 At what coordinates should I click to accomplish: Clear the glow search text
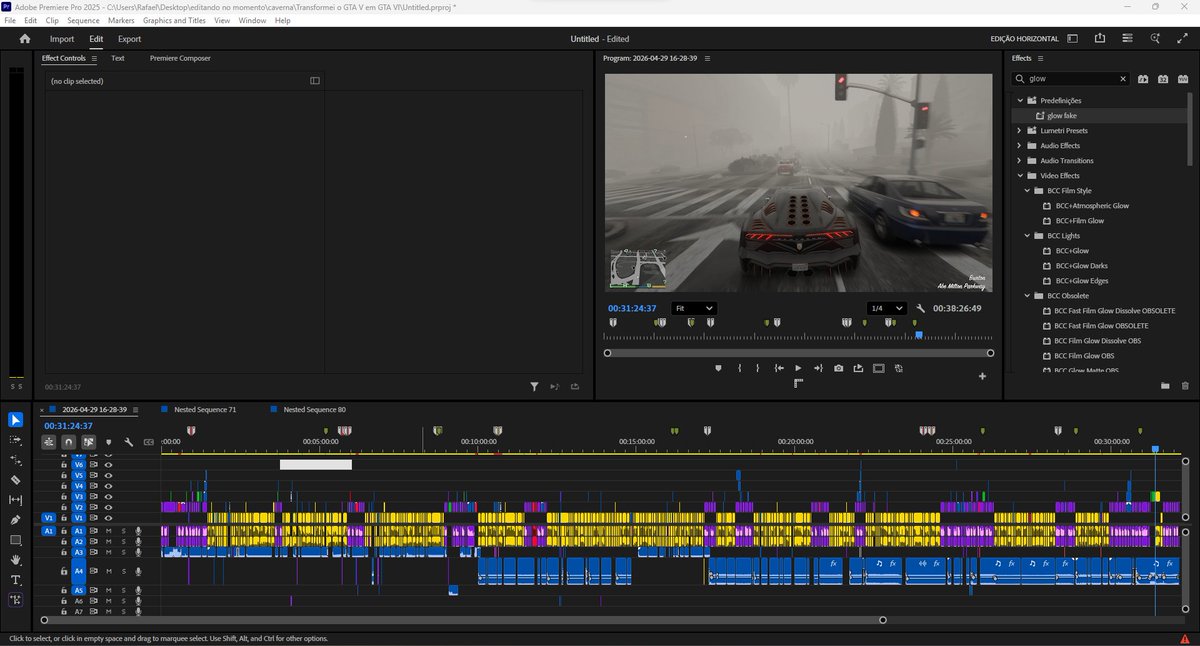(1122, 78)
